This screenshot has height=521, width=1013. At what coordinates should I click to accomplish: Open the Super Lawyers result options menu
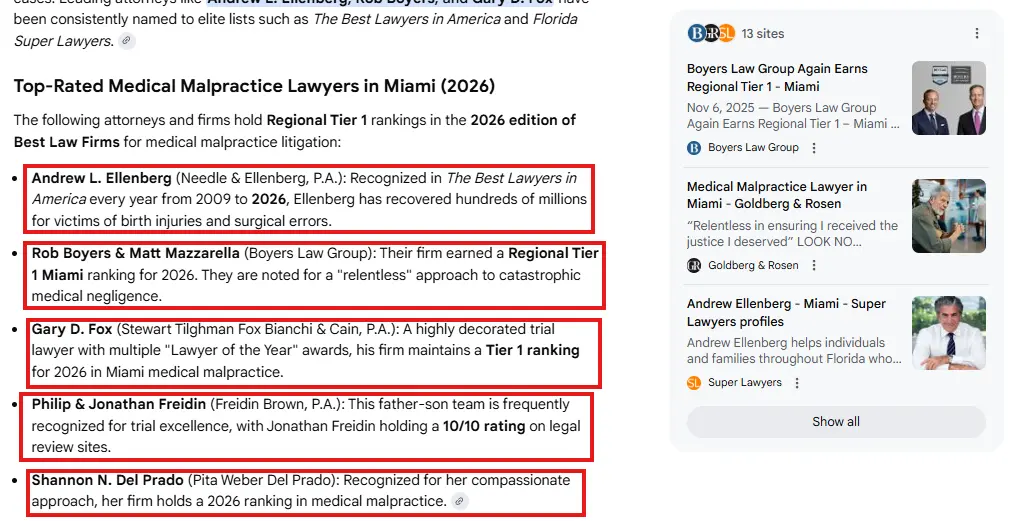(x=797, y=383)
